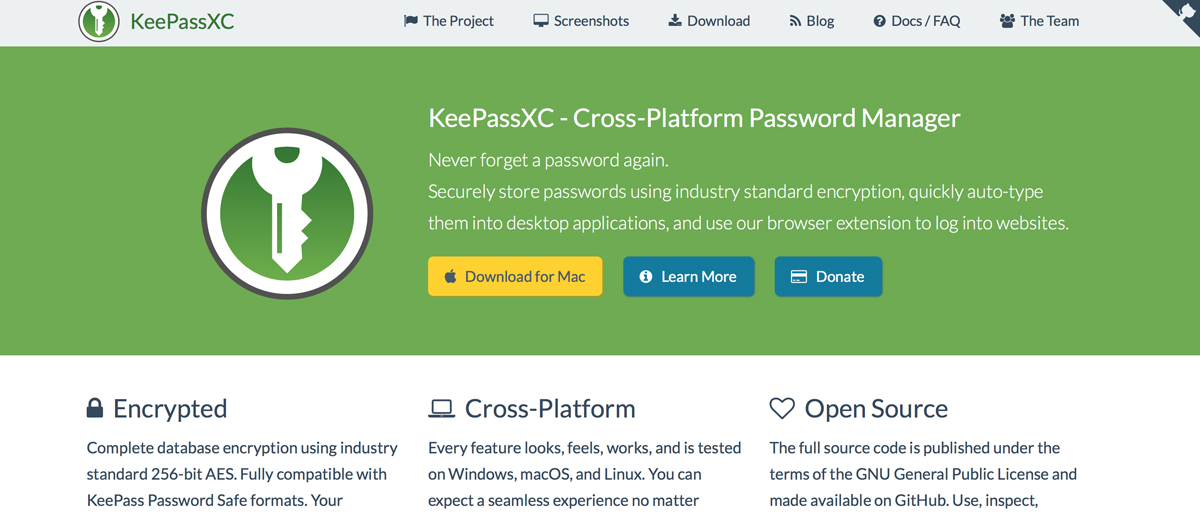Click the RSS feed icon beside Blog

click(795, 20)
